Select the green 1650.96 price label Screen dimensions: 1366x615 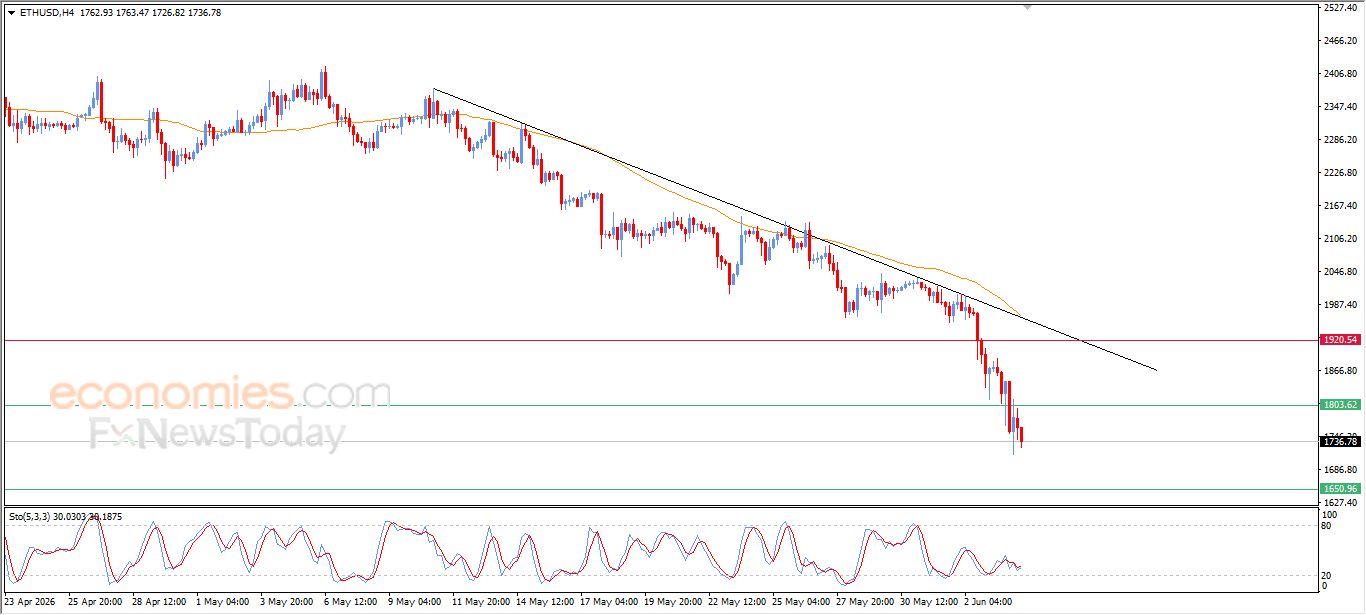point(1340,489)
